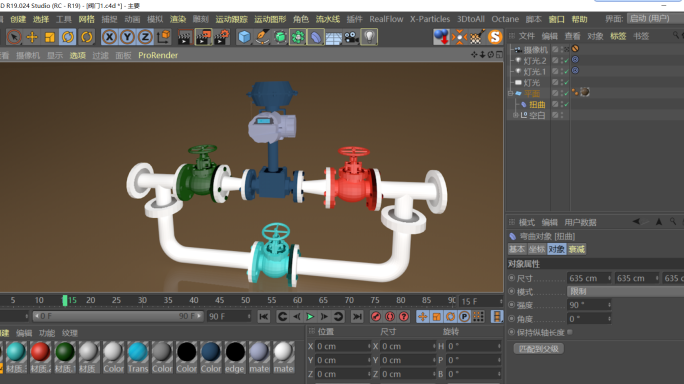Viewport: 684px width, 384px height.
Task: Toggle enable checkmark for 扭曲 deformer
Action: tap(567, 104)
